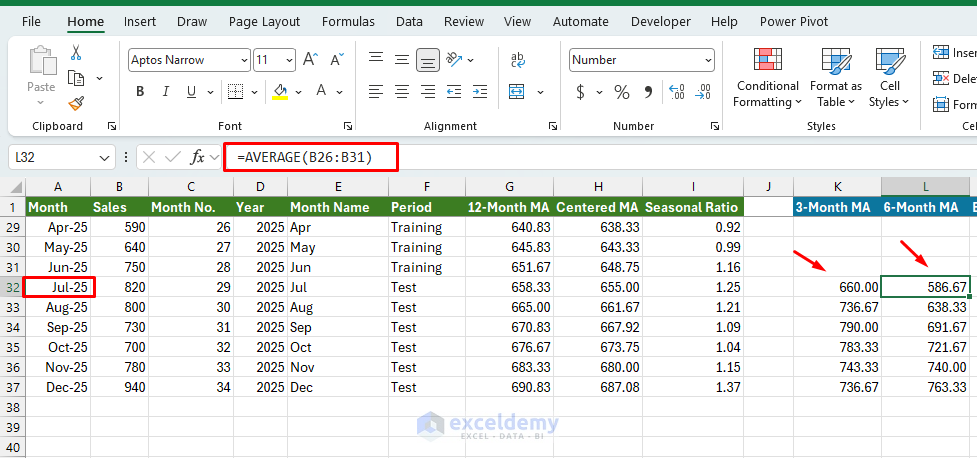The height and width of the screenshot is (458, 977).
Task: Select the Format Painter brush
Action: click(x=76, y=103)
